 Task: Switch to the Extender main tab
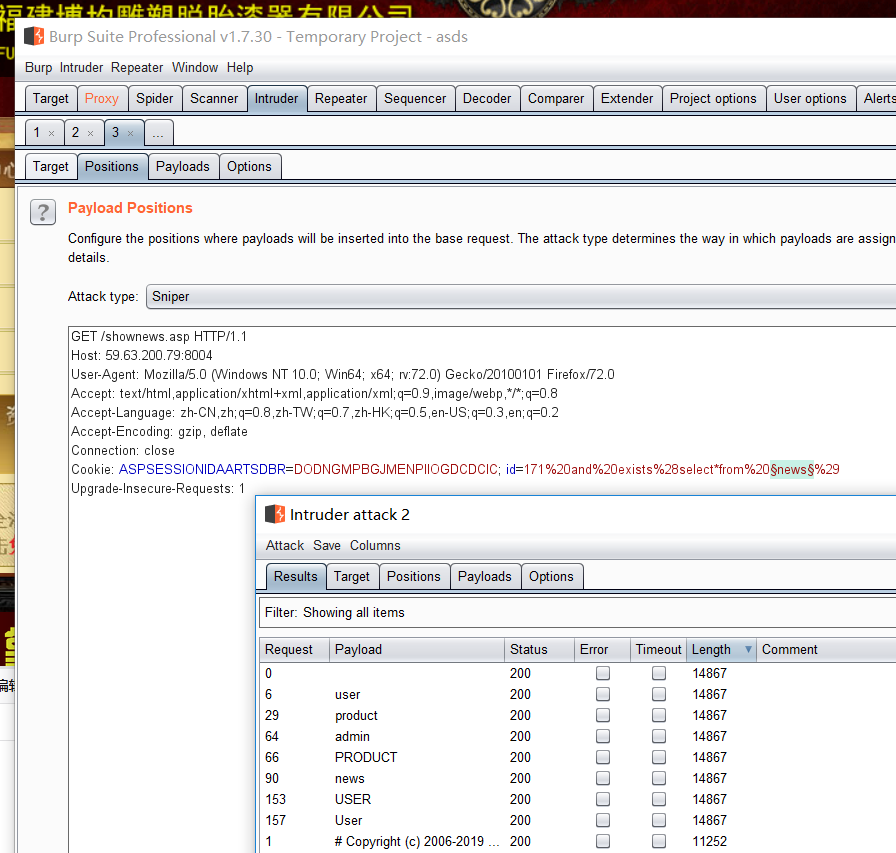point(627,98)
